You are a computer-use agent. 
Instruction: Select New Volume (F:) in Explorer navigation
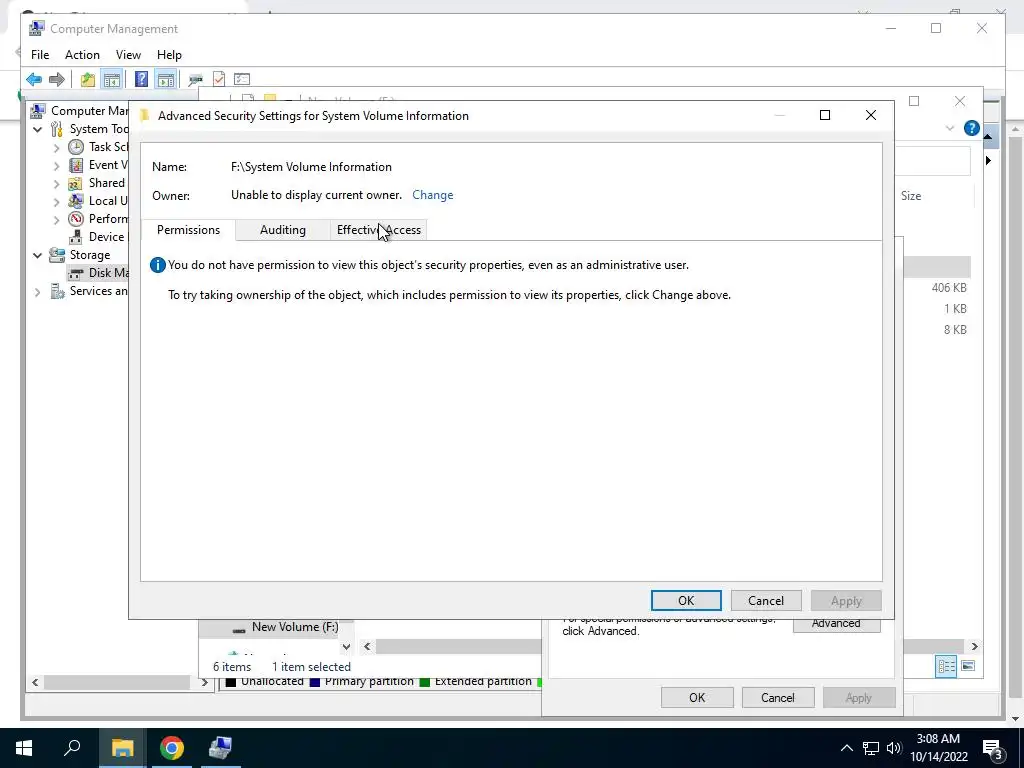tap(295, 627)
